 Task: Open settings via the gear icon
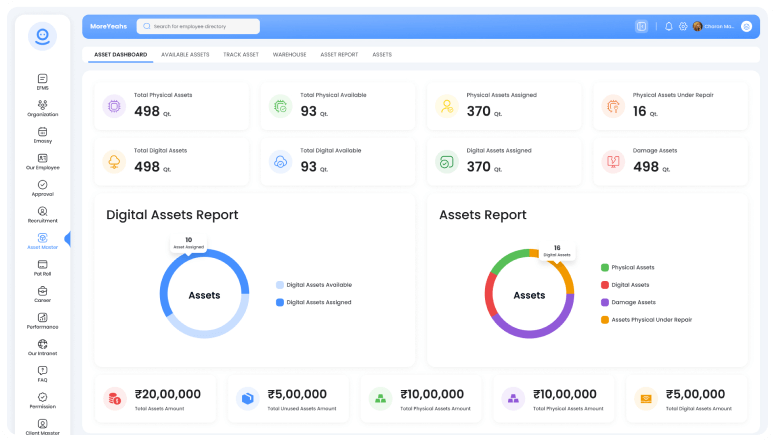pos(683,26)
